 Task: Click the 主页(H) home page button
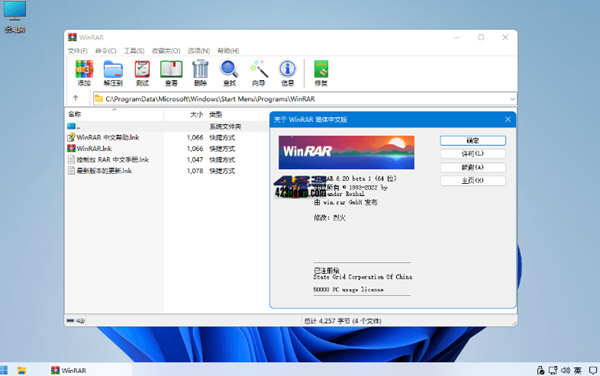[473, 181]
